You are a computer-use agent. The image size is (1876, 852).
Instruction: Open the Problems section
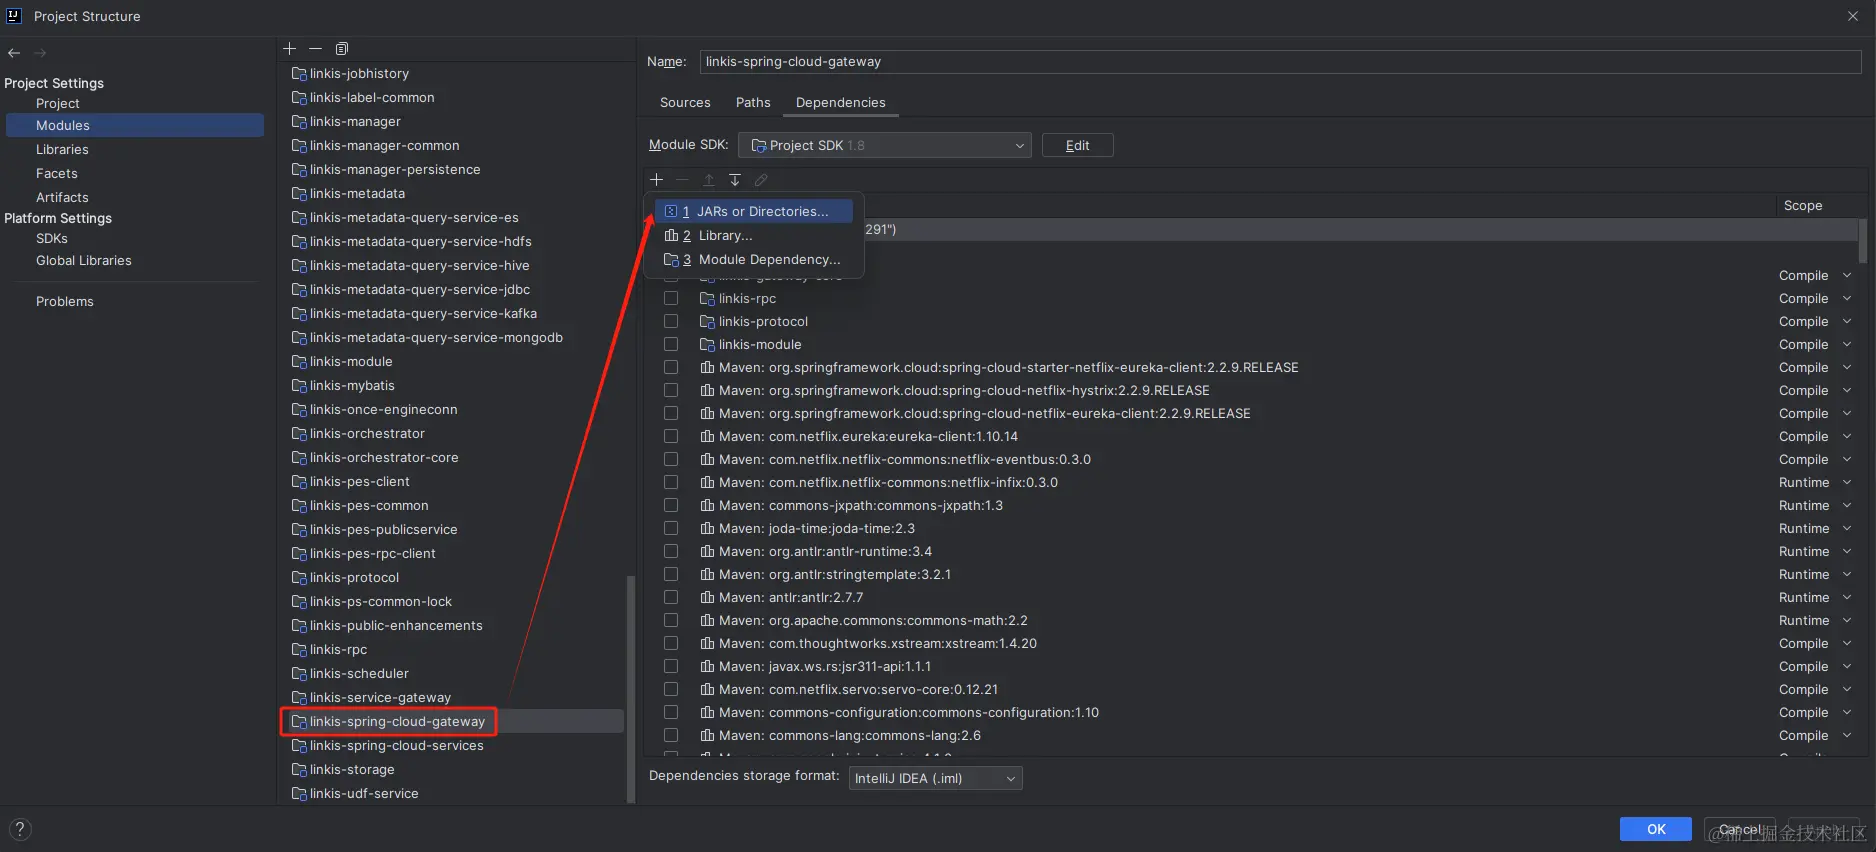(x=65, y=302)
